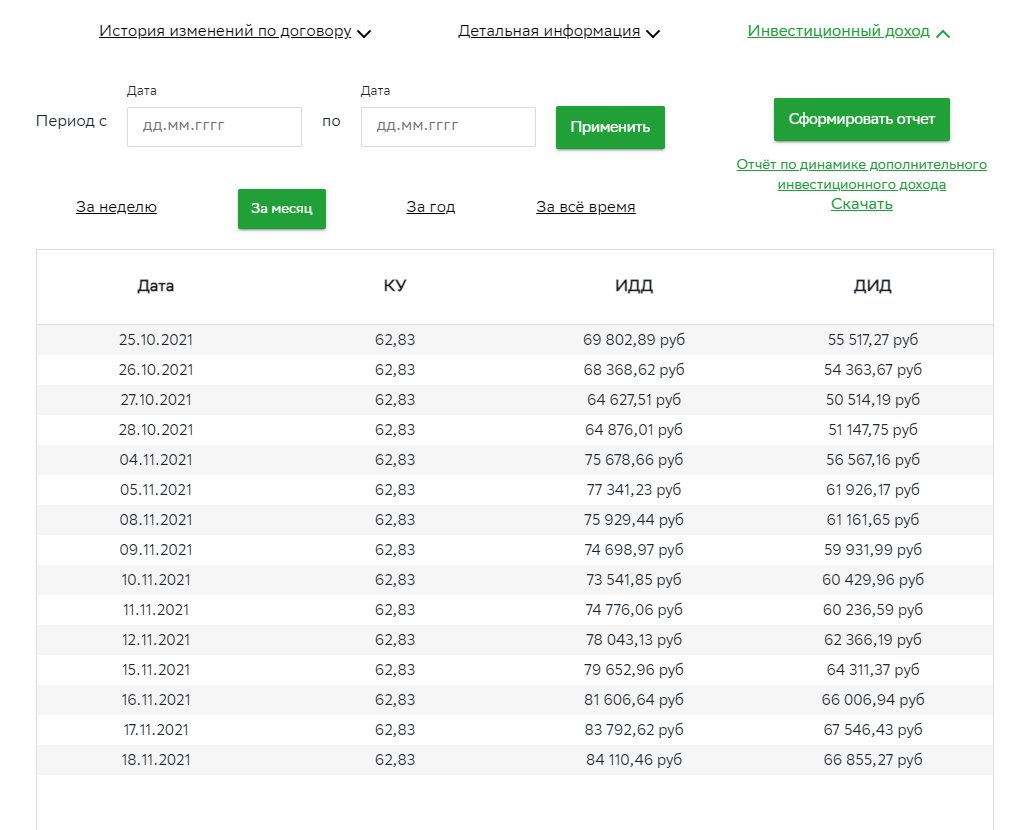
Task: Click ДИД value 56 567,16 руб
Action: (873, 460)
